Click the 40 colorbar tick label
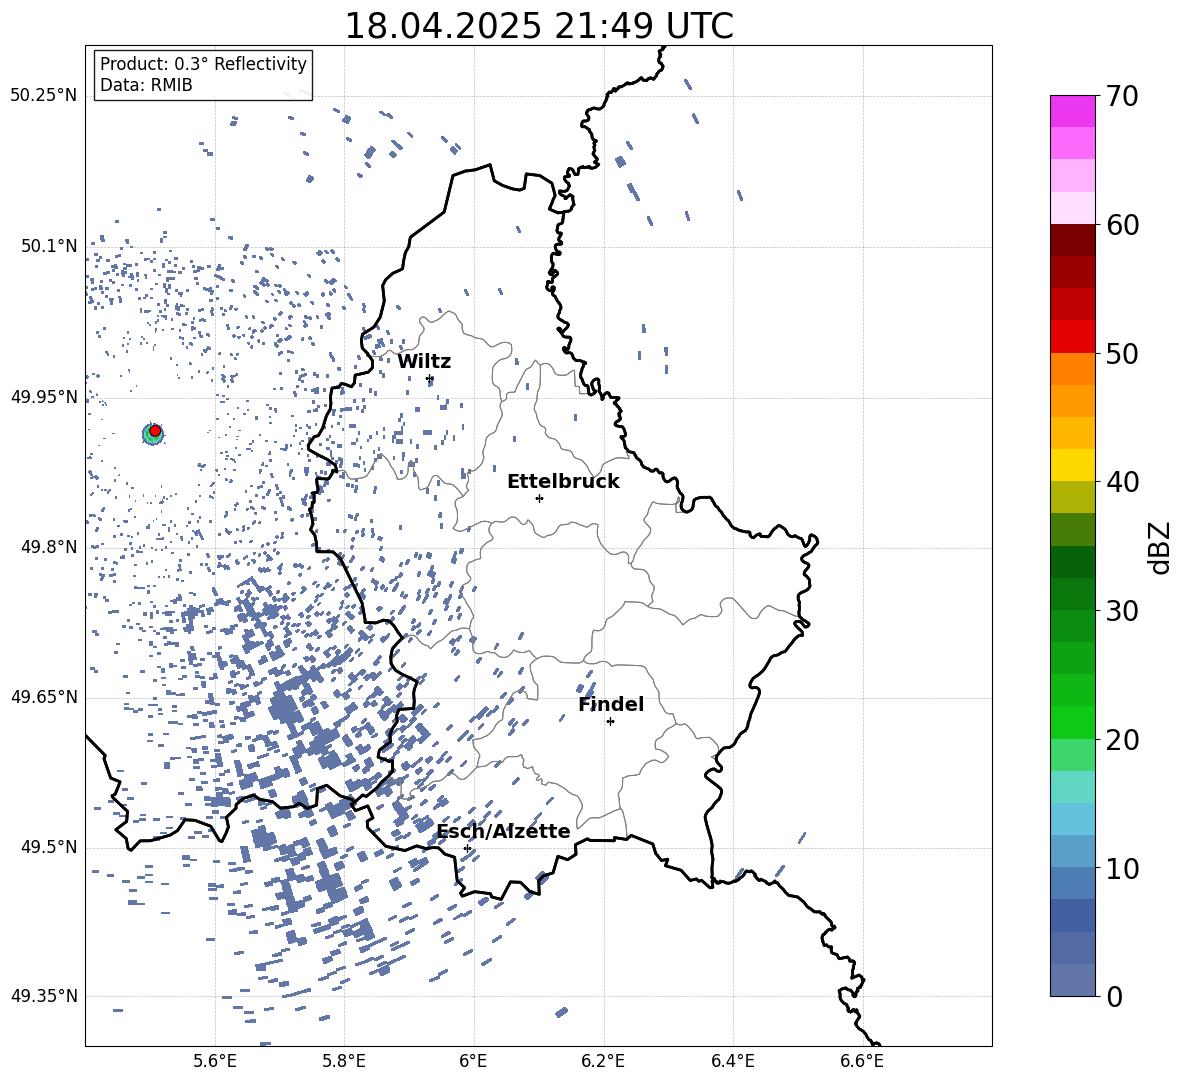Viewport: 1184px width, 1081px height. tap(1122, 482)
